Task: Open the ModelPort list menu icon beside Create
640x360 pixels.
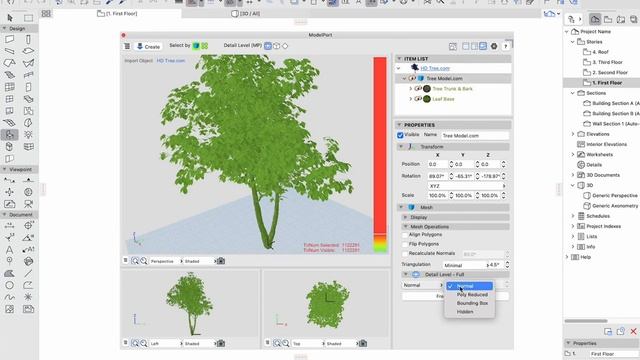Action: (127, 47)
